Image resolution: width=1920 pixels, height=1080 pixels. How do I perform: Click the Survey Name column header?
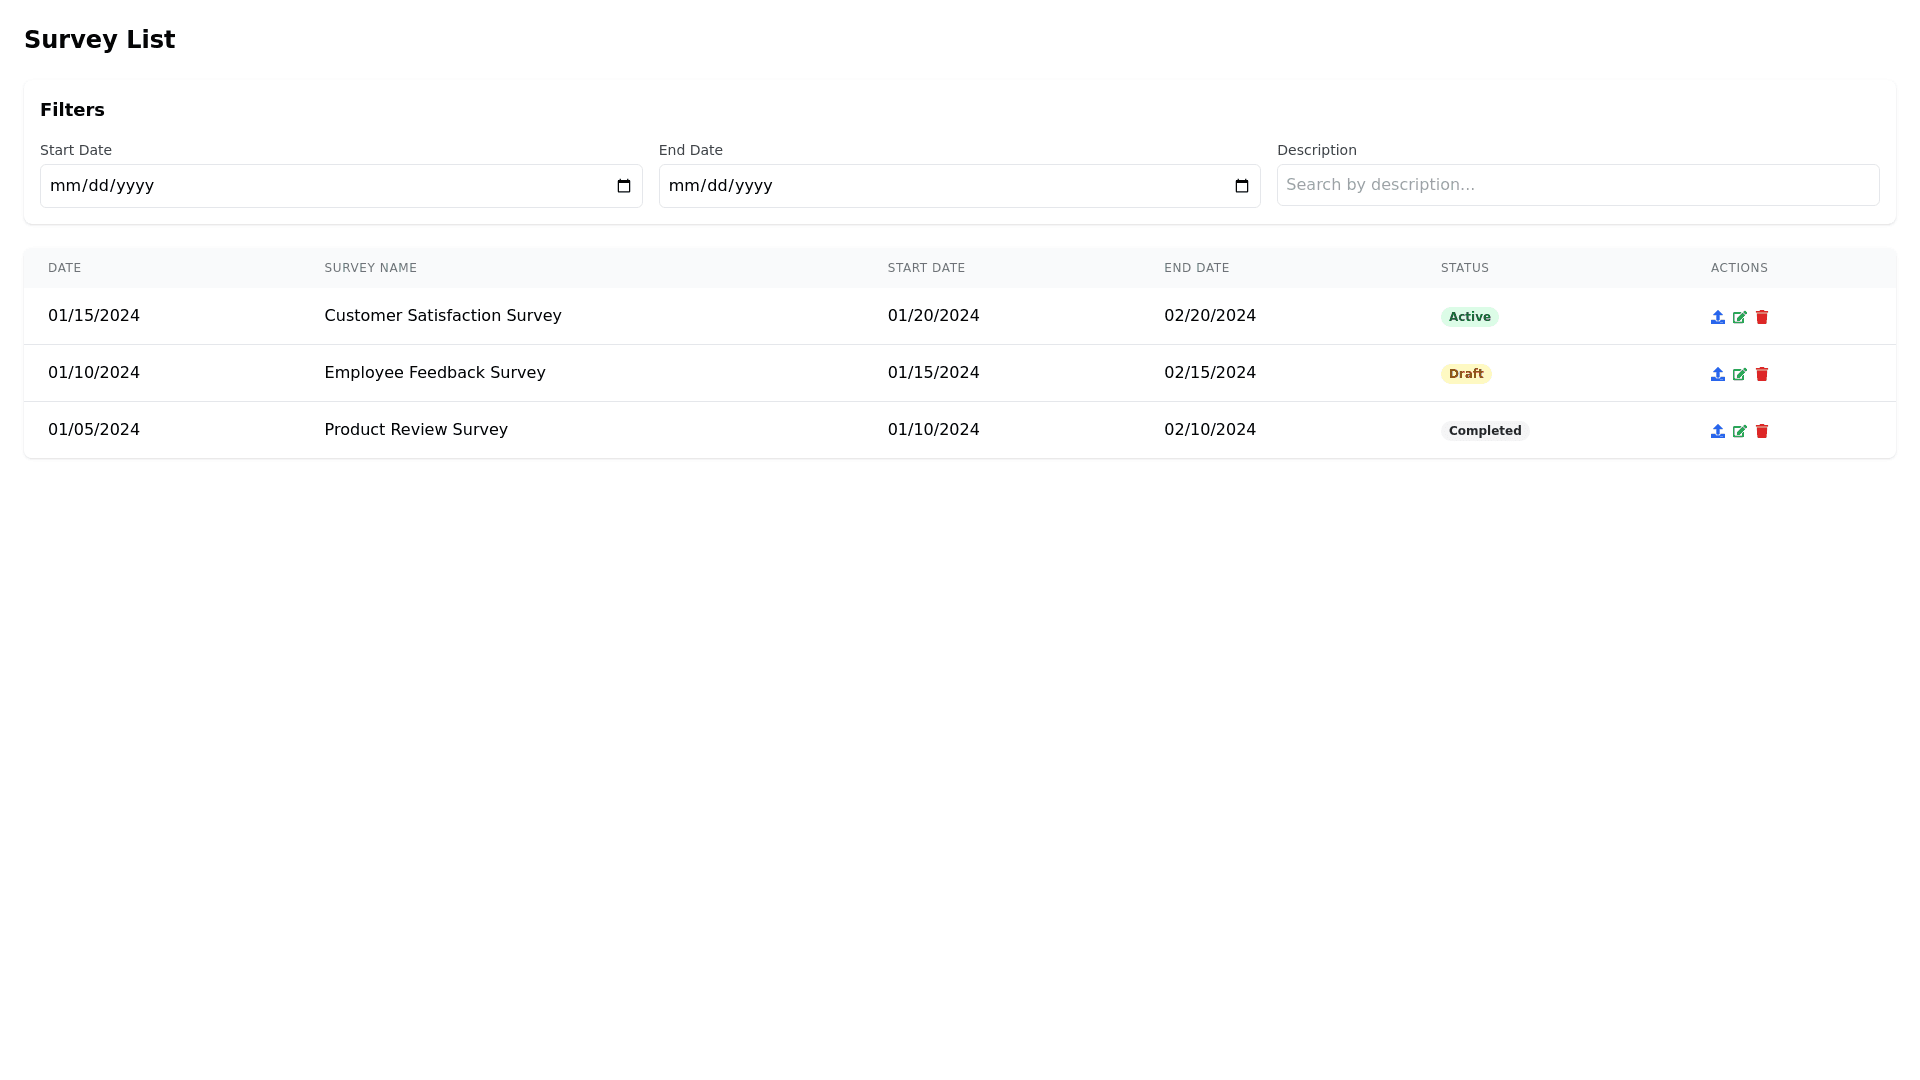[370, 268]
